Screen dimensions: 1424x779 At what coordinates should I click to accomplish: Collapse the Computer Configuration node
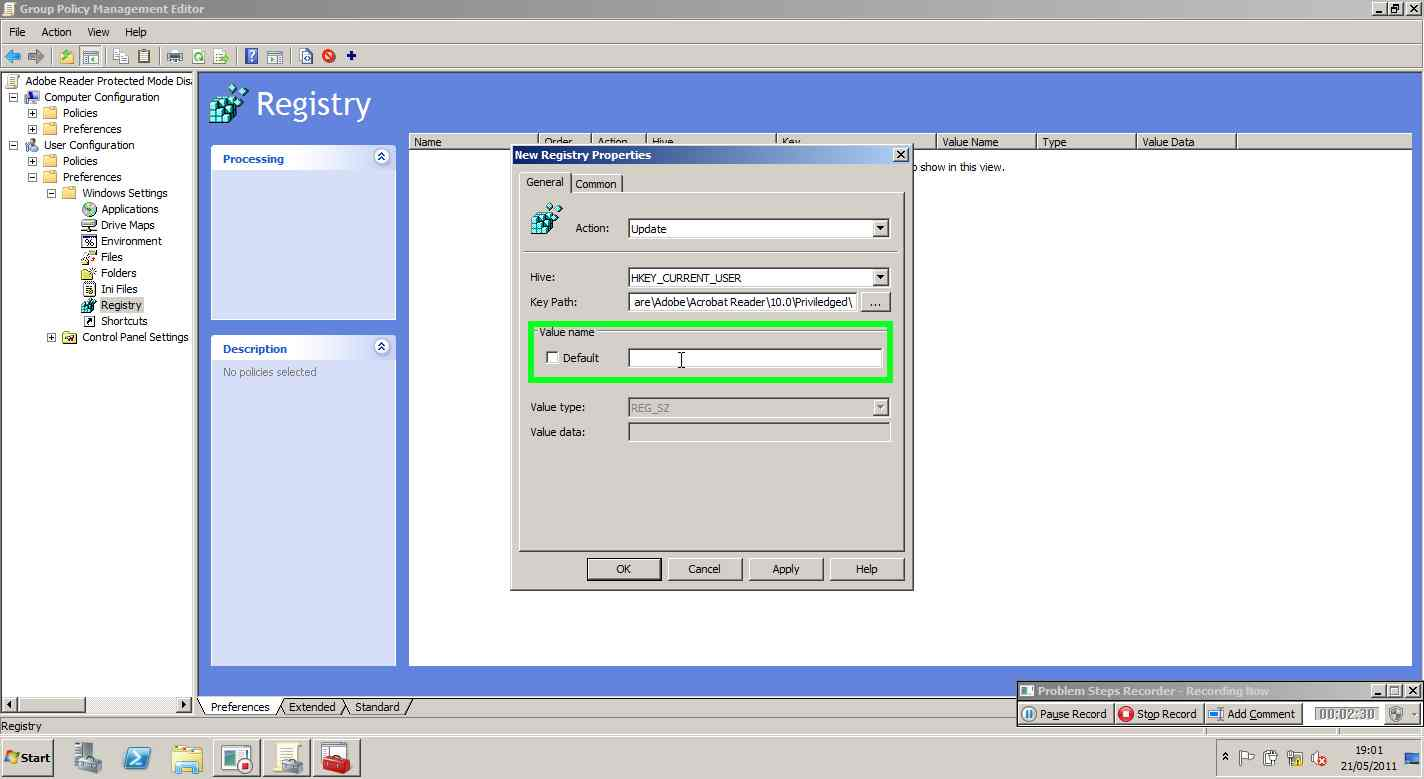(14, 97)
